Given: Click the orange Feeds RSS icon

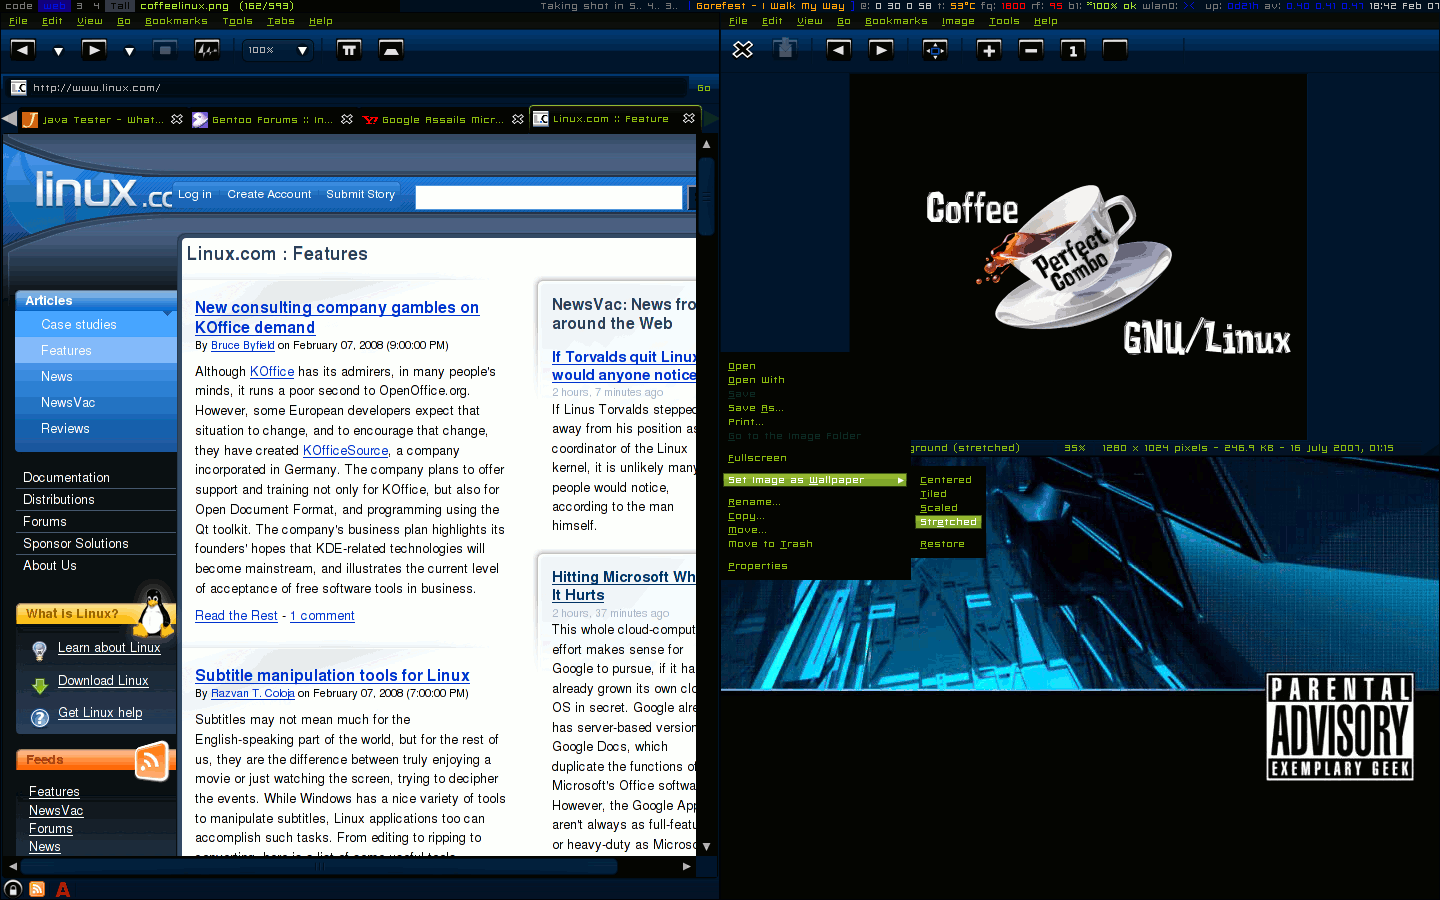Looking at the screenshot, I should pyautogui.click(x=152, y=762).
